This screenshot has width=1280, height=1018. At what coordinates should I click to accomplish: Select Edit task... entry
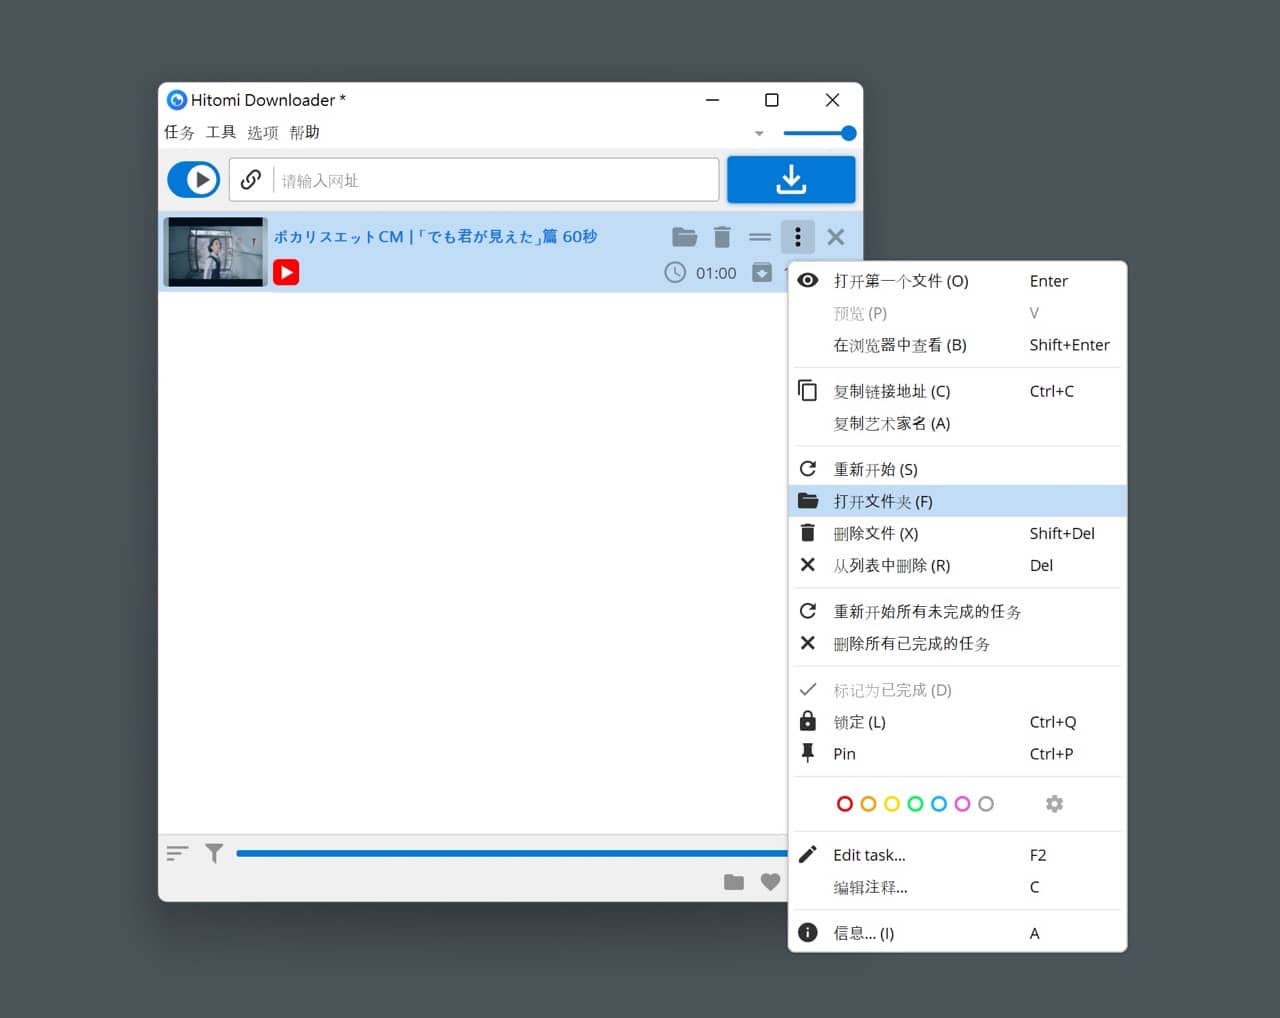[x=957, y=855]
